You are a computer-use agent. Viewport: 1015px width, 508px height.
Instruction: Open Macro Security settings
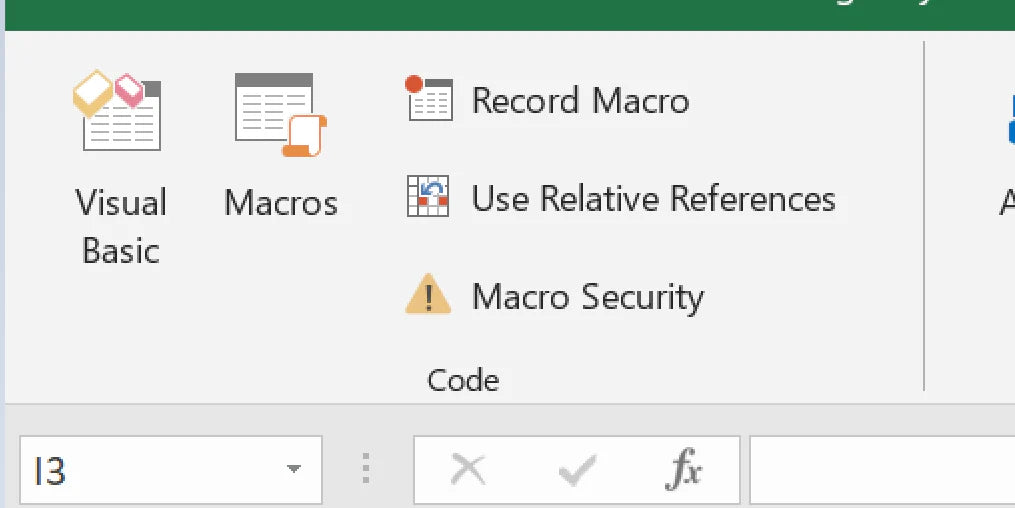click(555, 296)
